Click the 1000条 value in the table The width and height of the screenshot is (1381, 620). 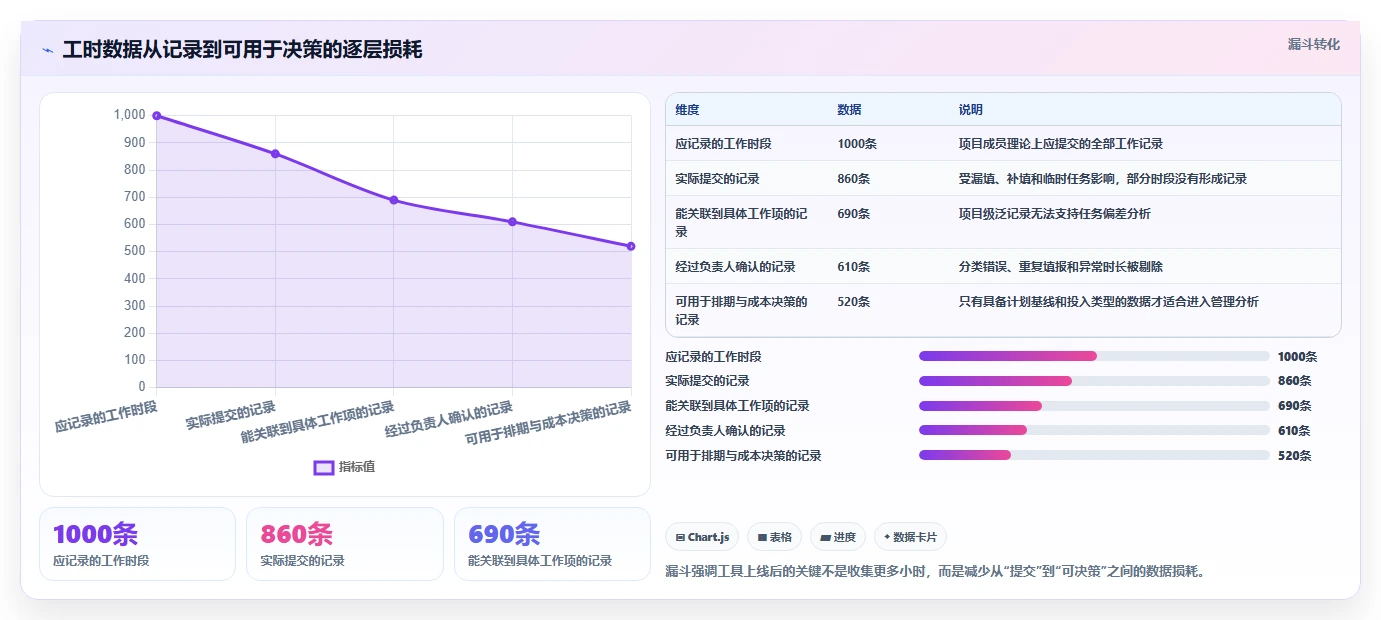[857, 144]
